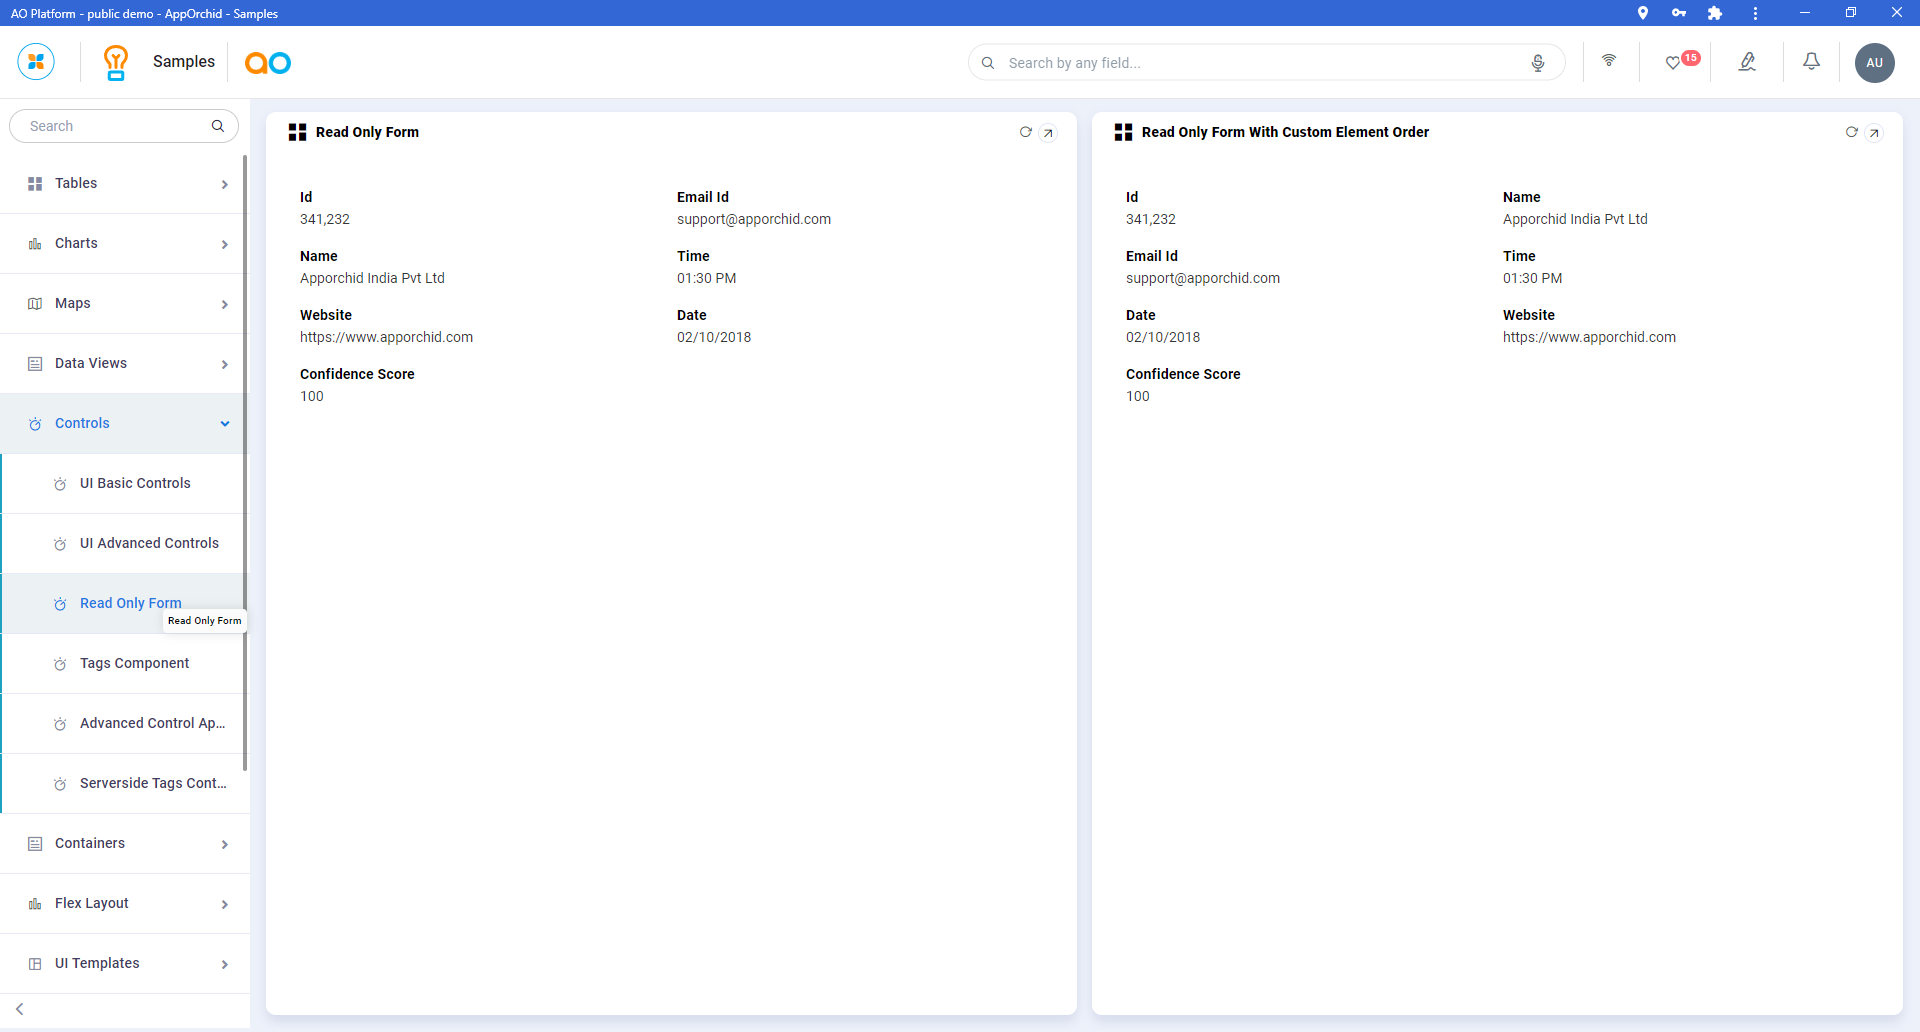This screenshot has height=1032, width=1920.
Task: Click the wifi connectivity status icon
Action: tap(1609, 61)
